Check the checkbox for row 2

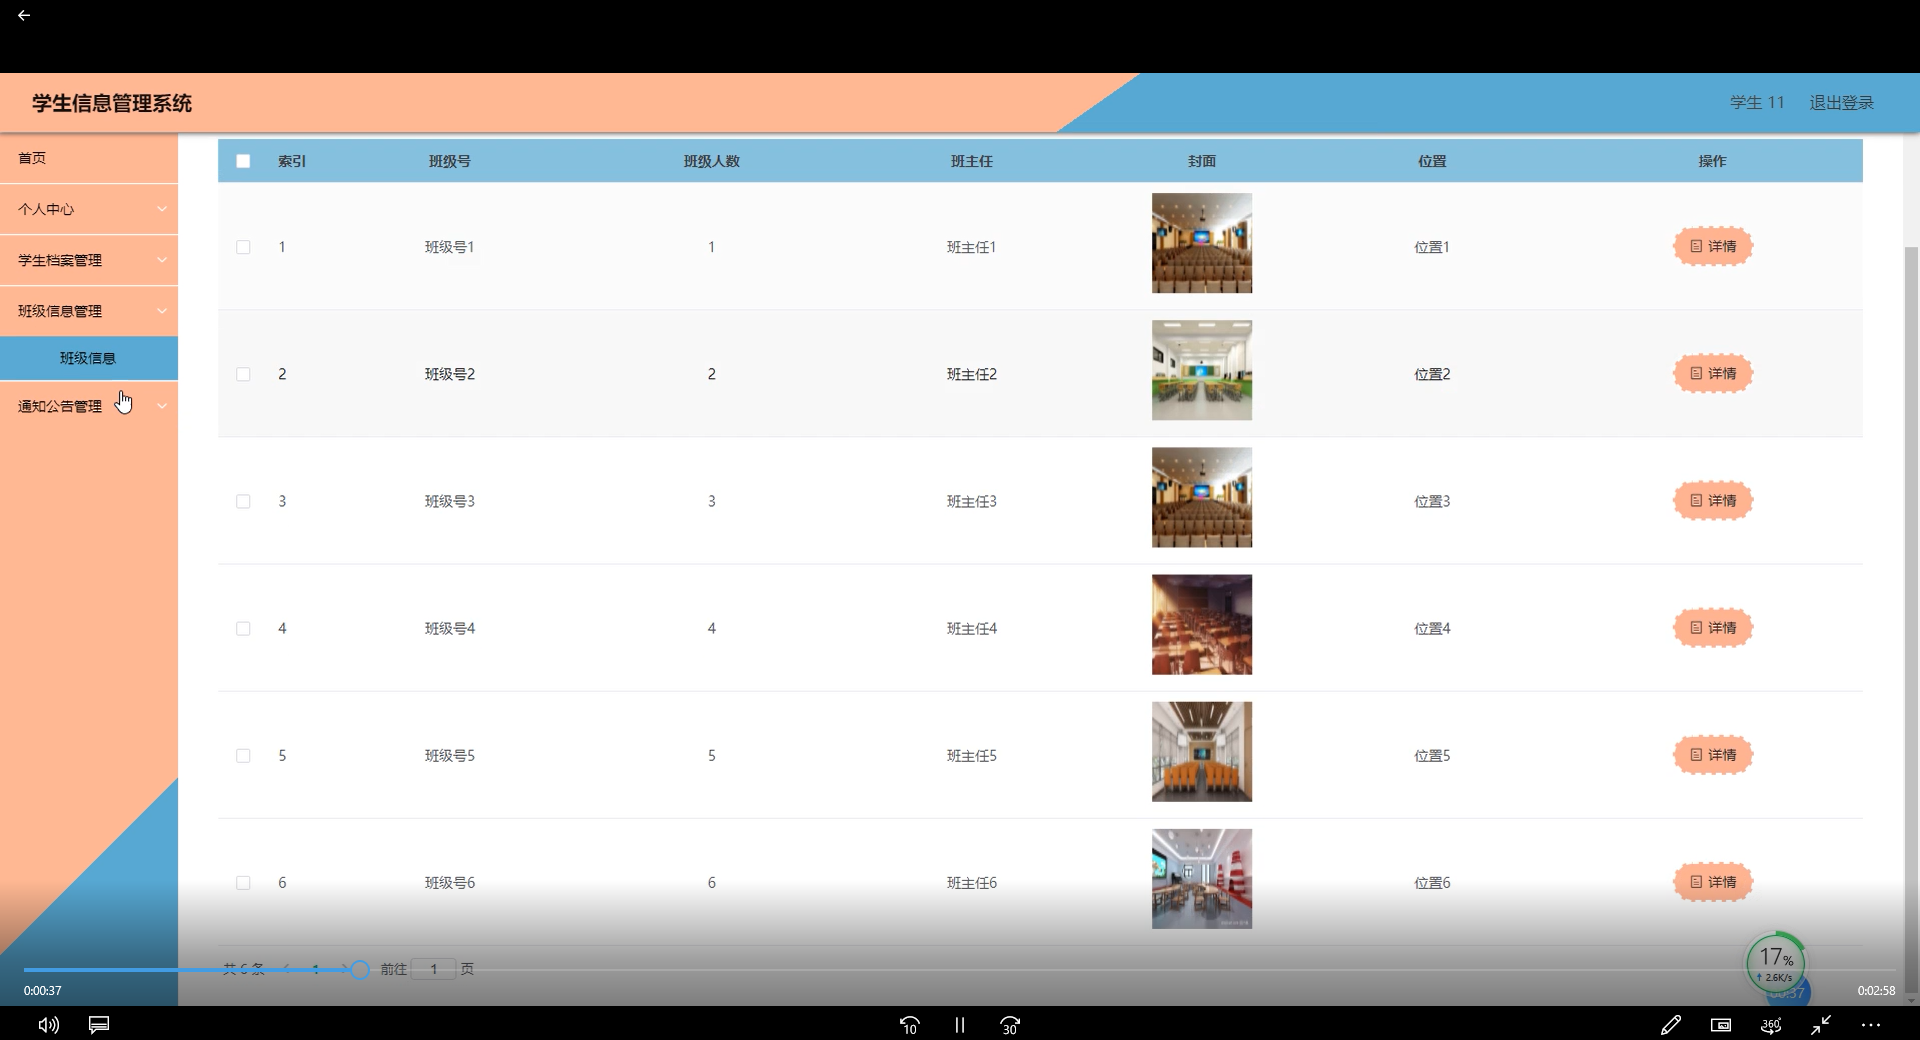point(243,374)
